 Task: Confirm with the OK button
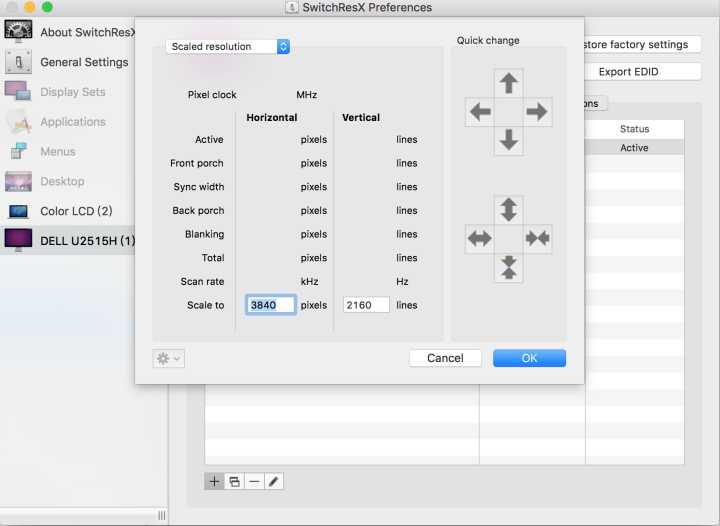point(529,358)
